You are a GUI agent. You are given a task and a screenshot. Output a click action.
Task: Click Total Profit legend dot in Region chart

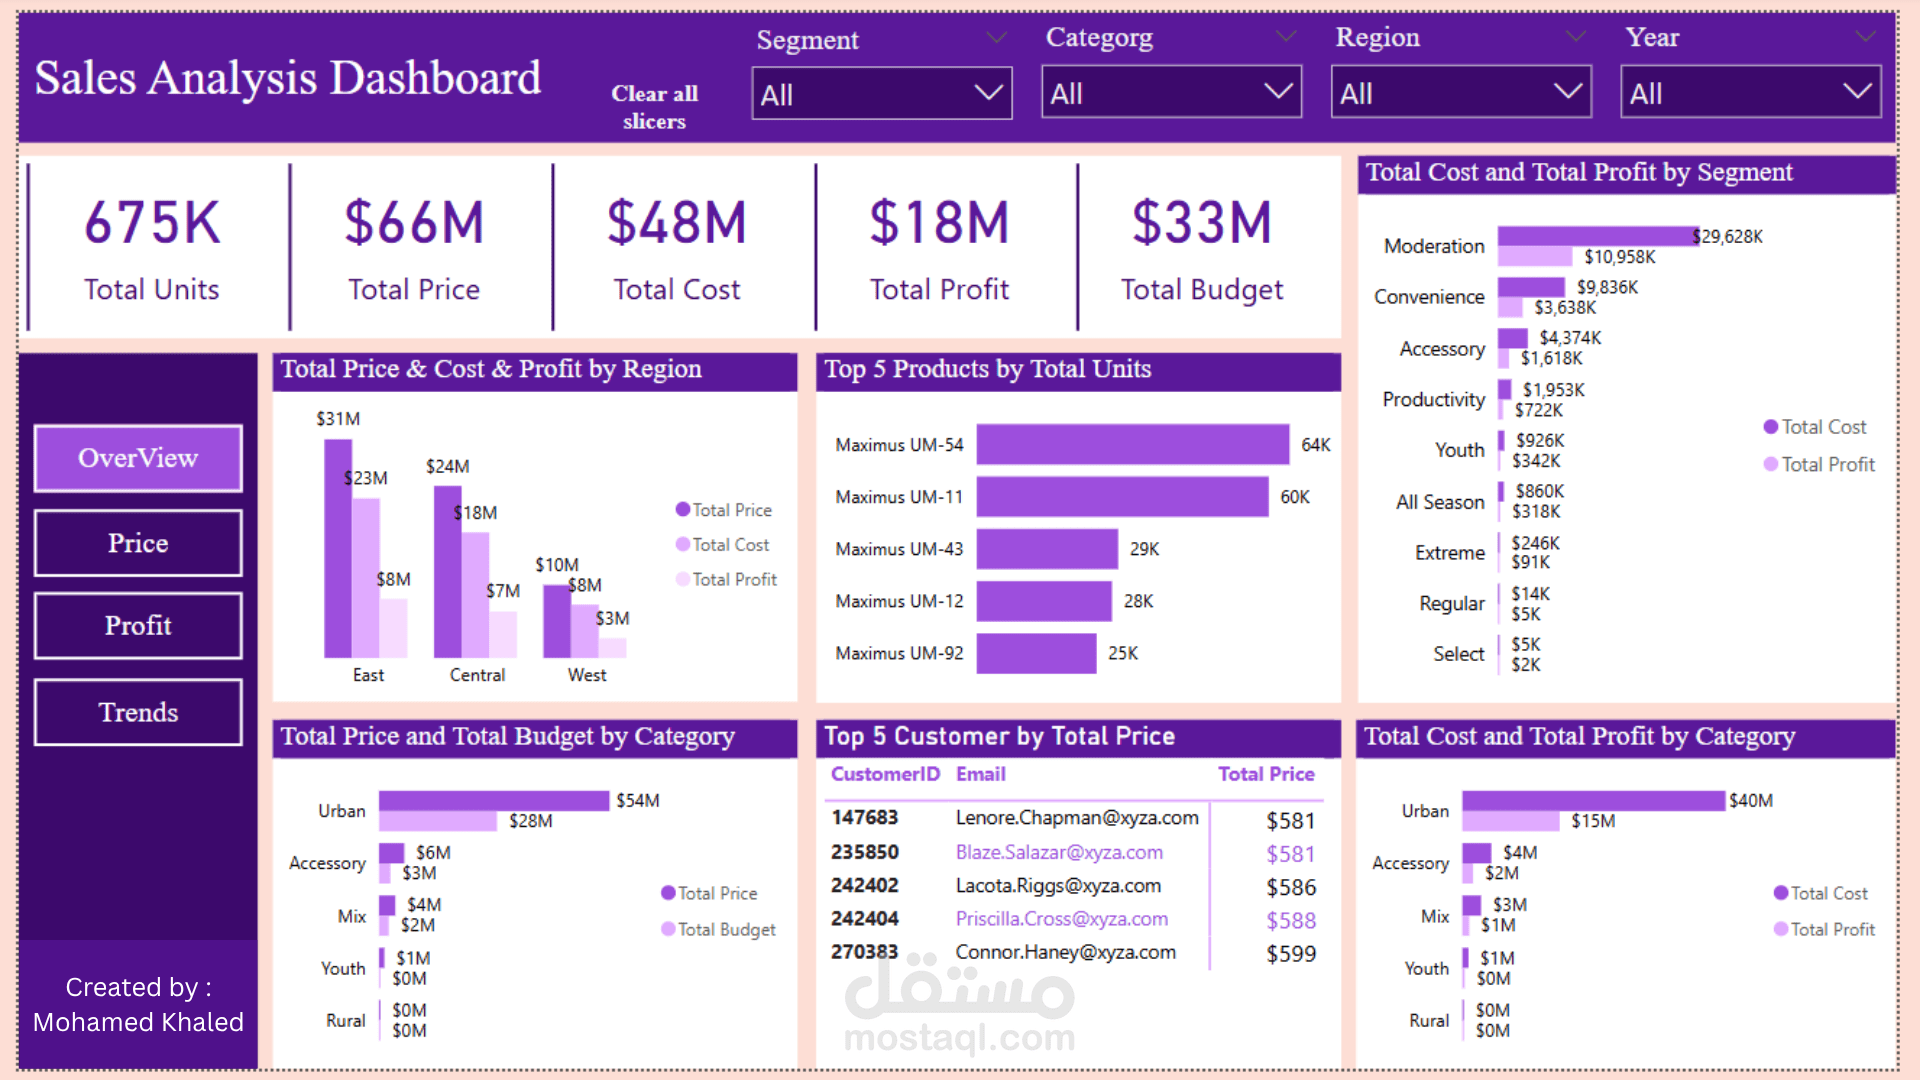click(683, 579)
